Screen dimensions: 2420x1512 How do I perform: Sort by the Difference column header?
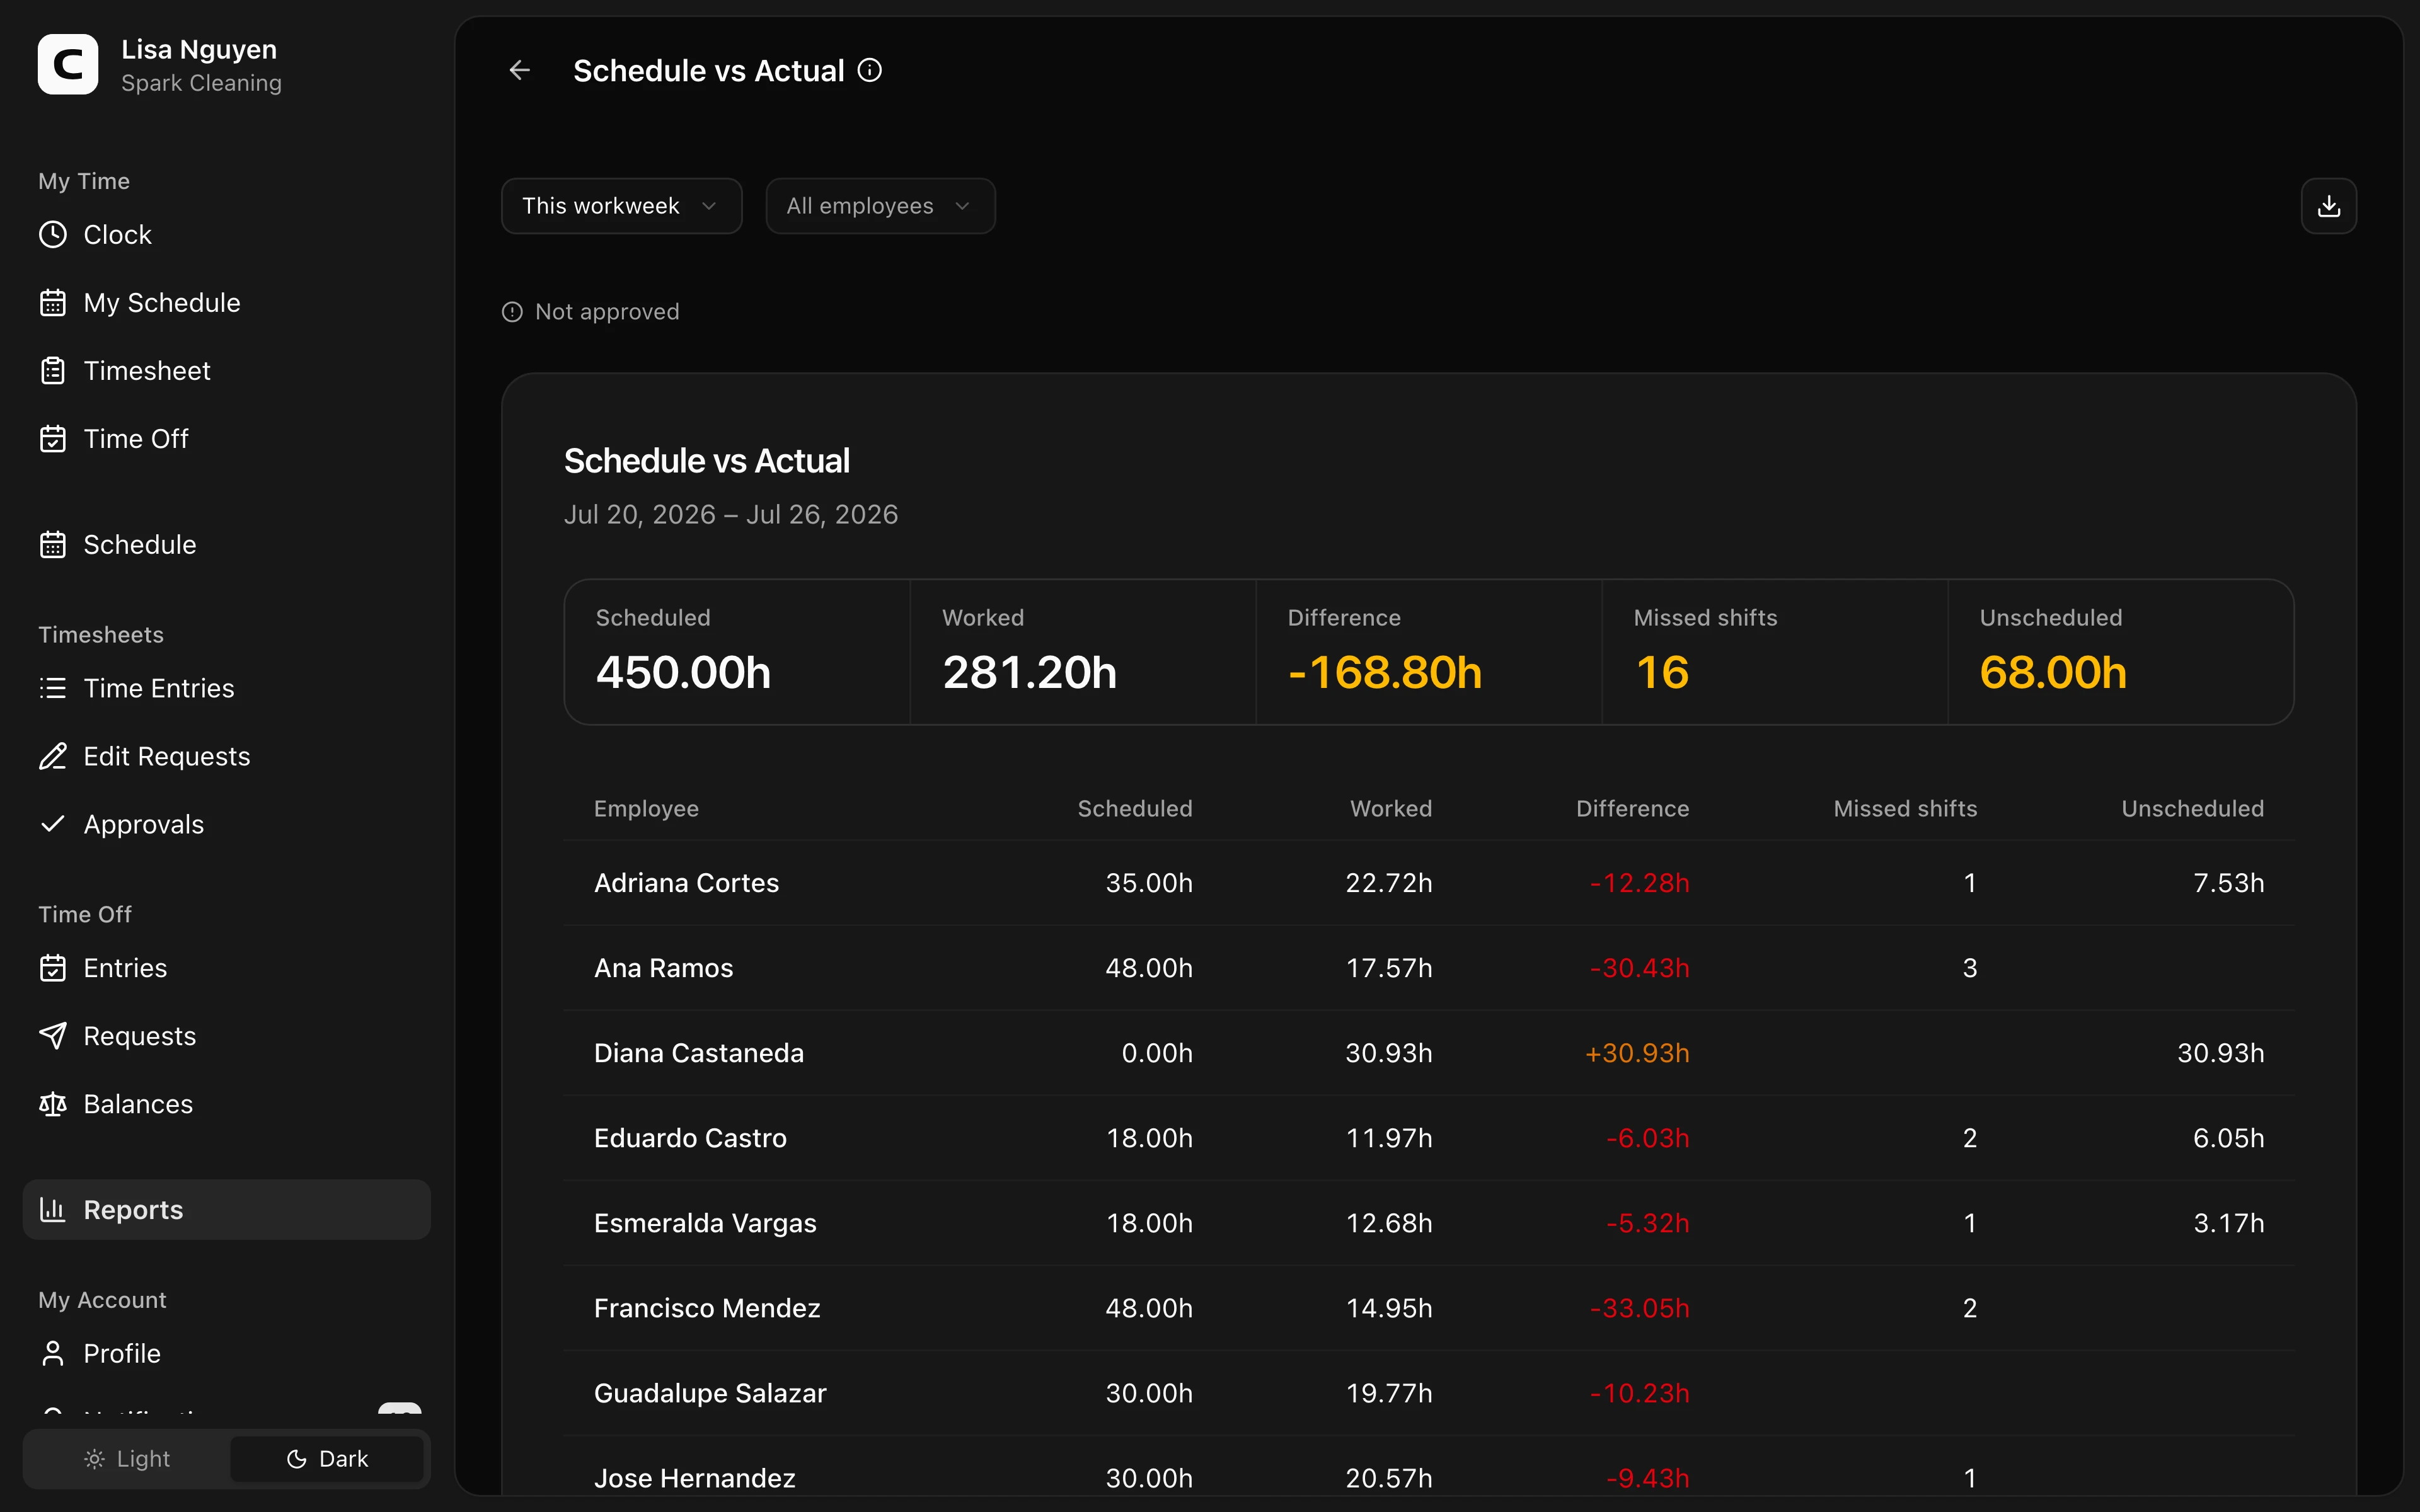[x=1632, y=809]
